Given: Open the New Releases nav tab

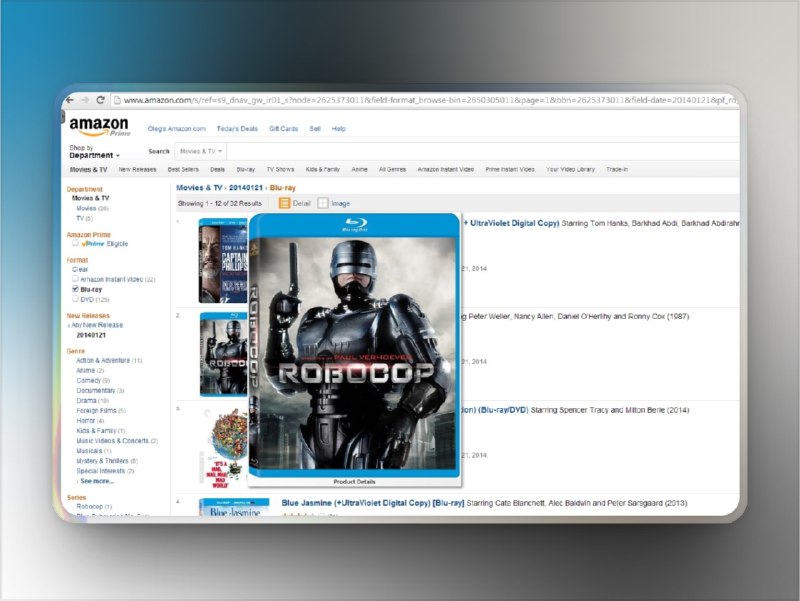Looking at the screenshot, I should click(137, 170).
